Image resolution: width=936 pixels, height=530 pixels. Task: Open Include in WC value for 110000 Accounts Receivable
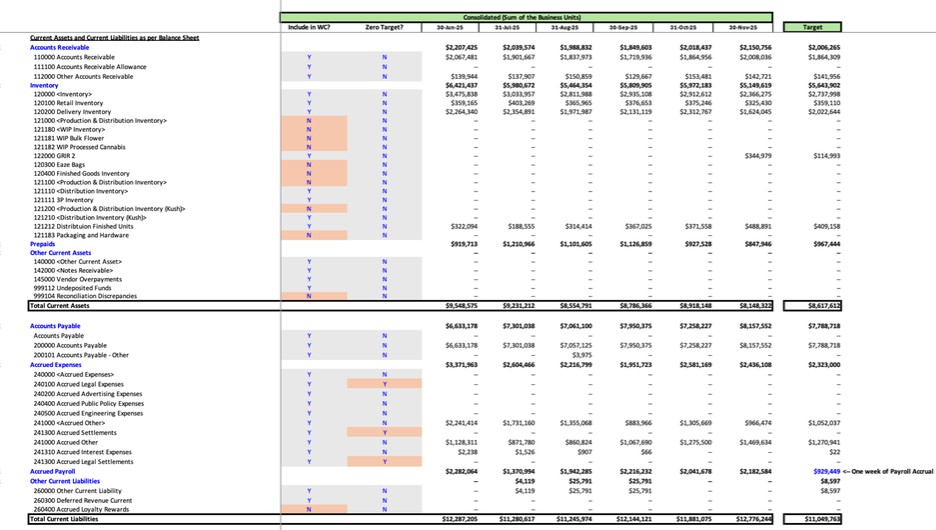click(308, 58)
